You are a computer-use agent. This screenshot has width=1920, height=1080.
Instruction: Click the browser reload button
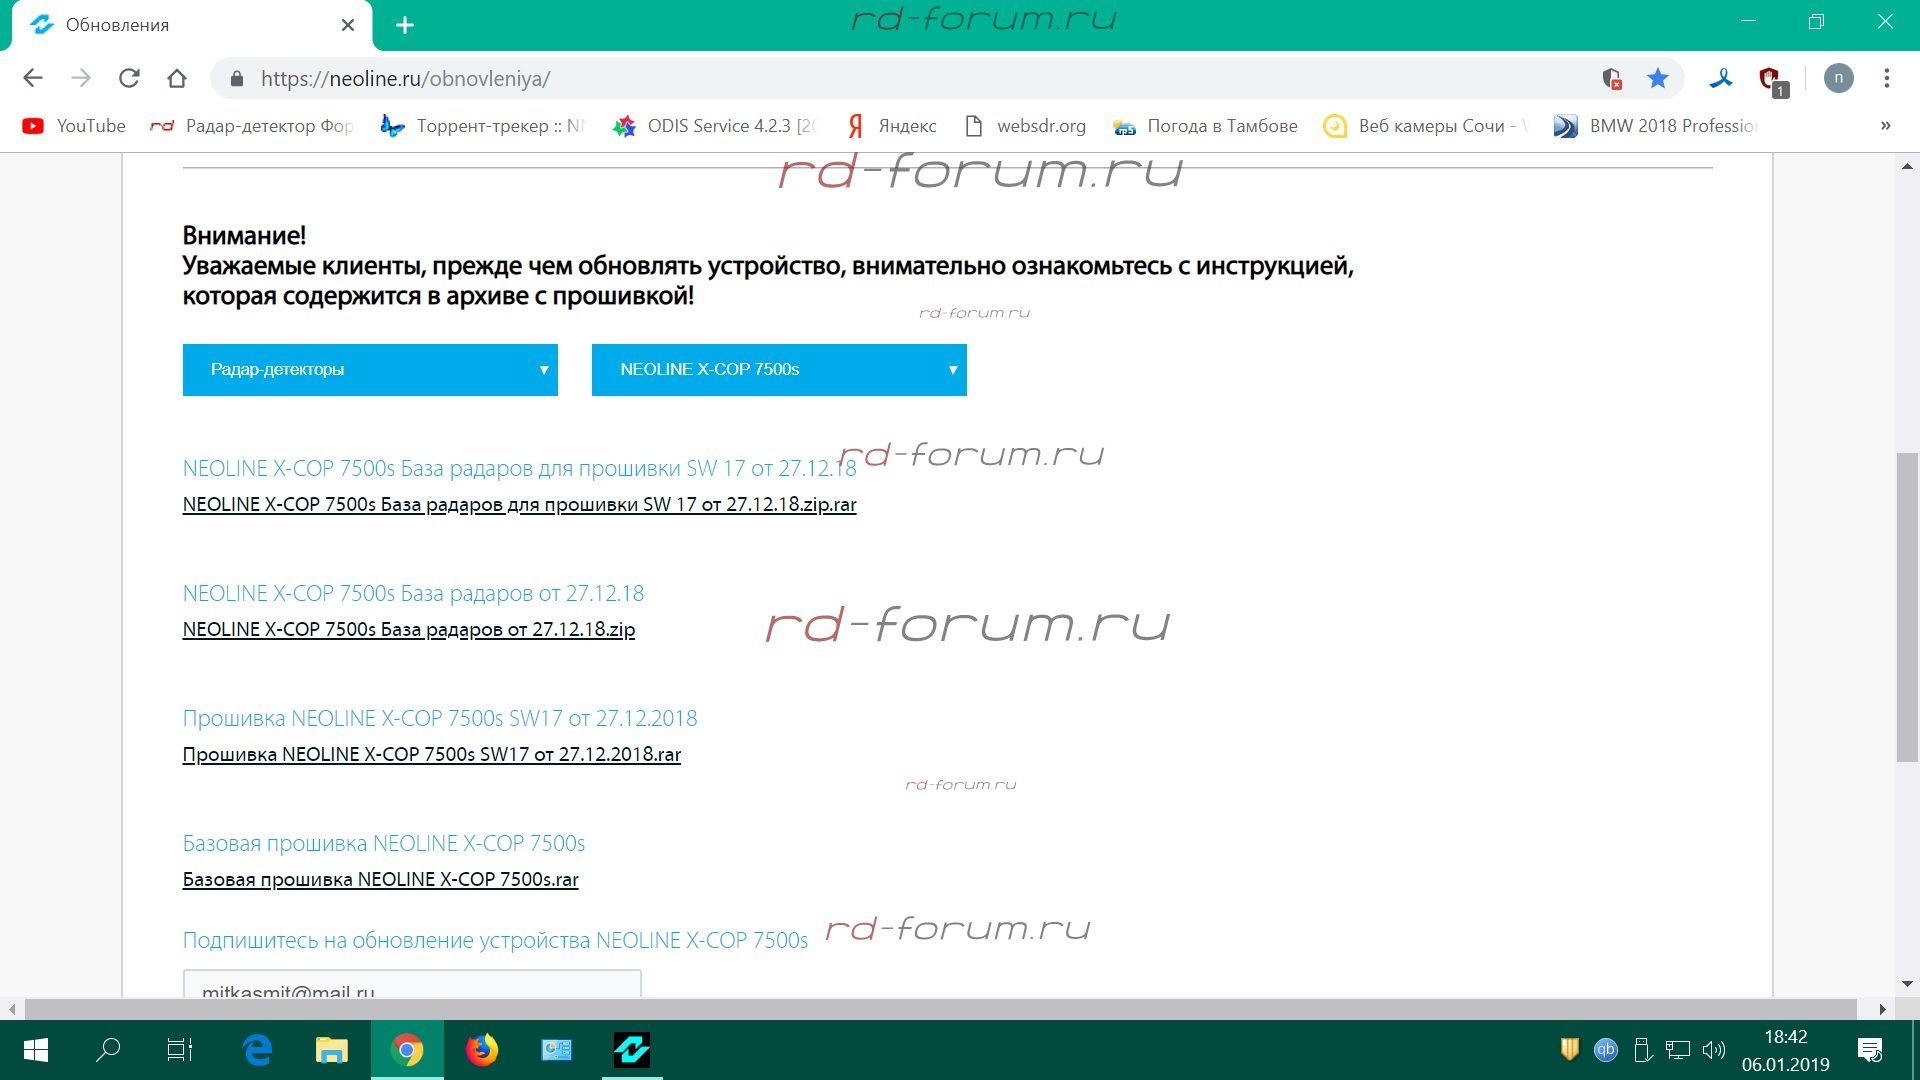coord(129,78)
